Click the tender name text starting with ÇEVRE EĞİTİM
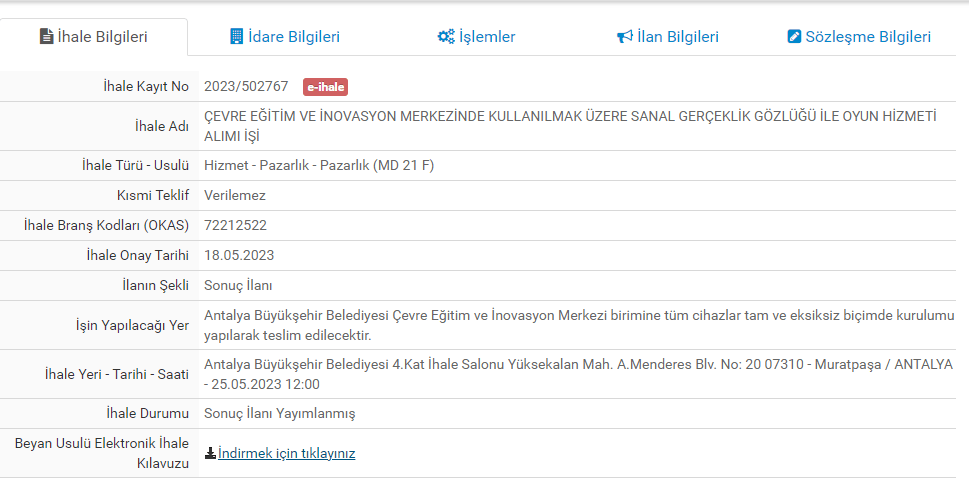The height and width of the screenshot is (485, 969). click(x=570, y=117)
